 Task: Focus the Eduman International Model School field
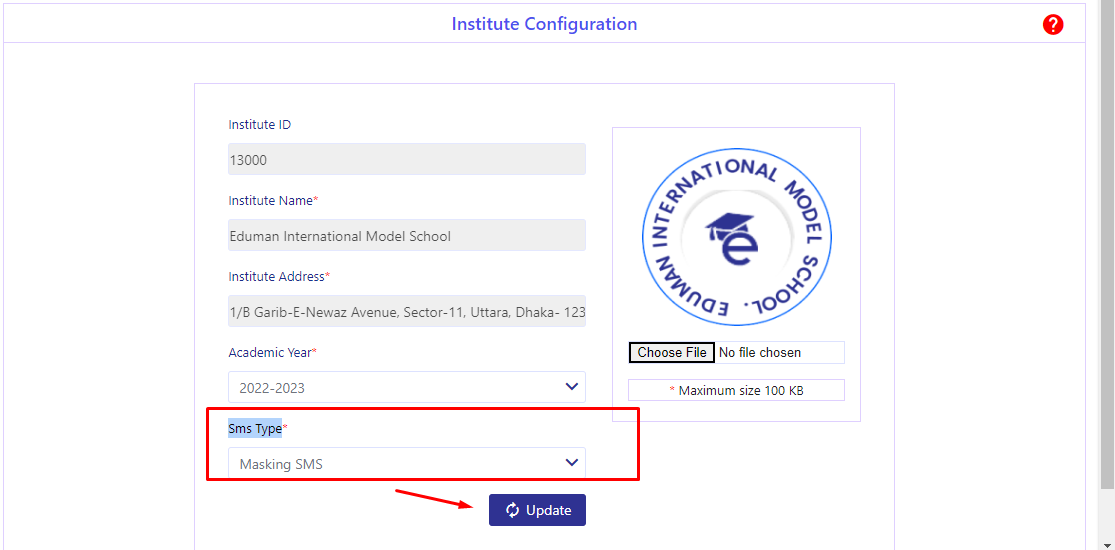pyautogui.click(x=407, y=235)
